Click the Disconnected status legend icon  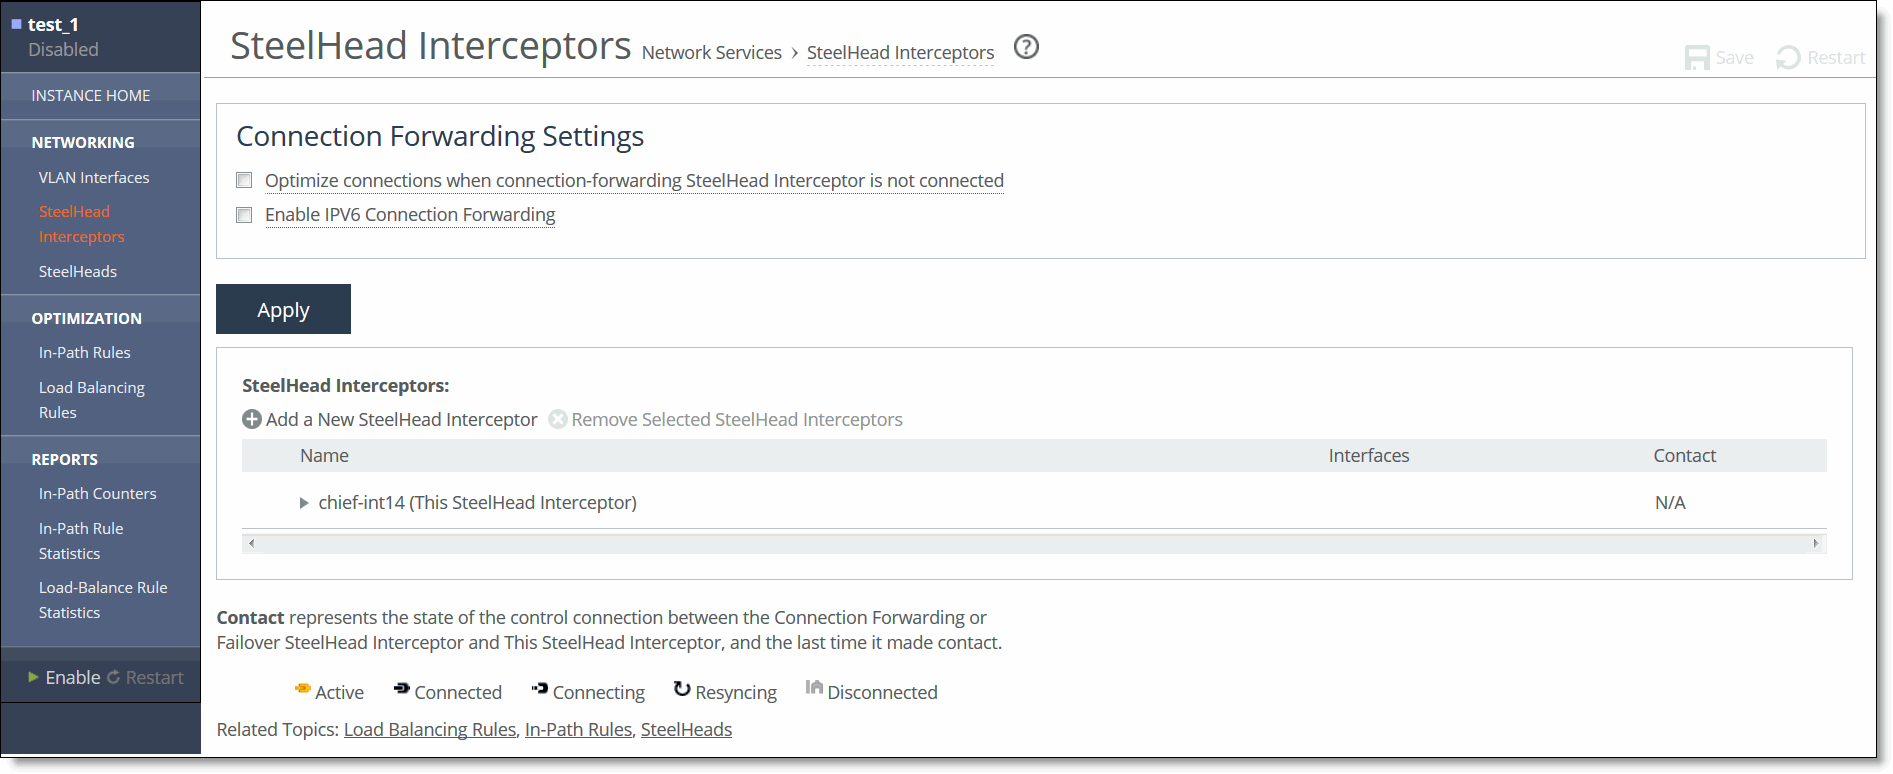814,687
